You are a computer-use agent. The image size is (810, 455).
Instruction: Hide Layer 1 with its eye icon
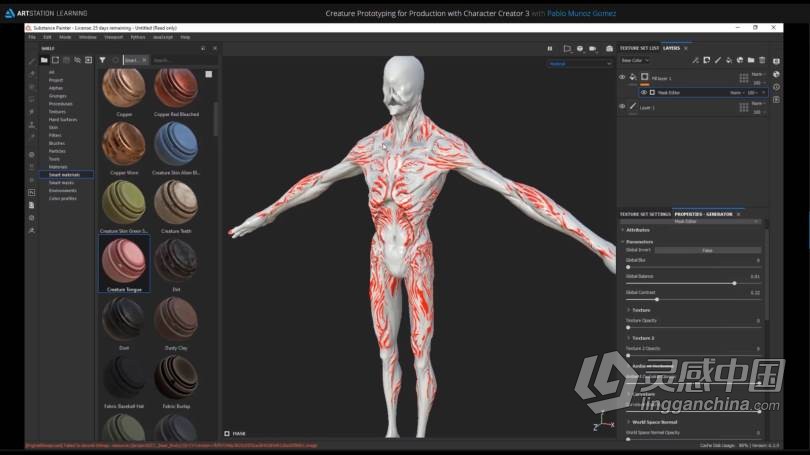pyautogui.click(x=622, y=106)
